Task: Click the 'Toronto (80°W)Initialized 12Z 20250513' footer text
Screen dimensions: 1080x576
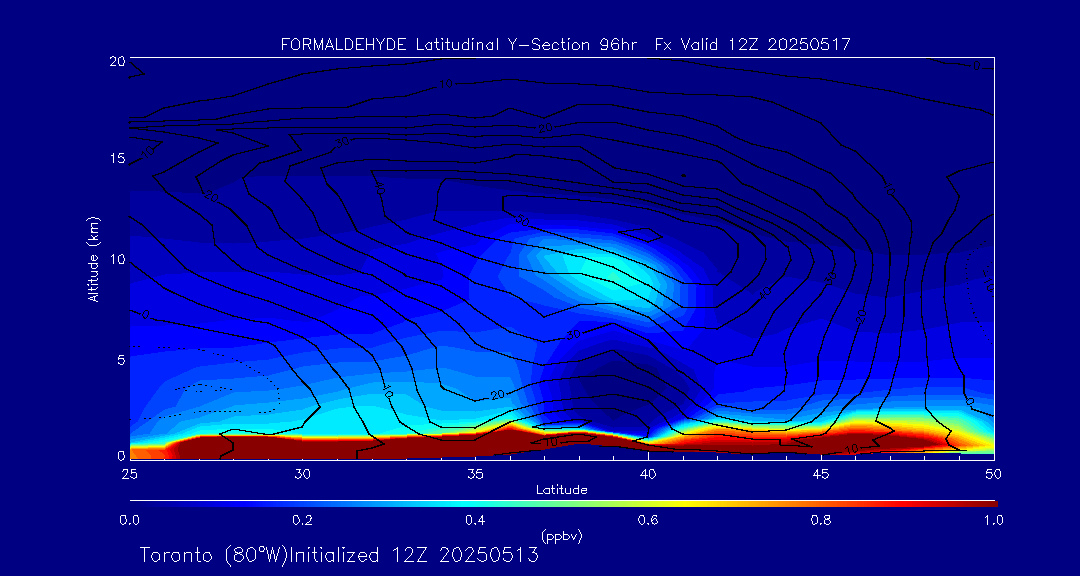Action: [339, 555]
